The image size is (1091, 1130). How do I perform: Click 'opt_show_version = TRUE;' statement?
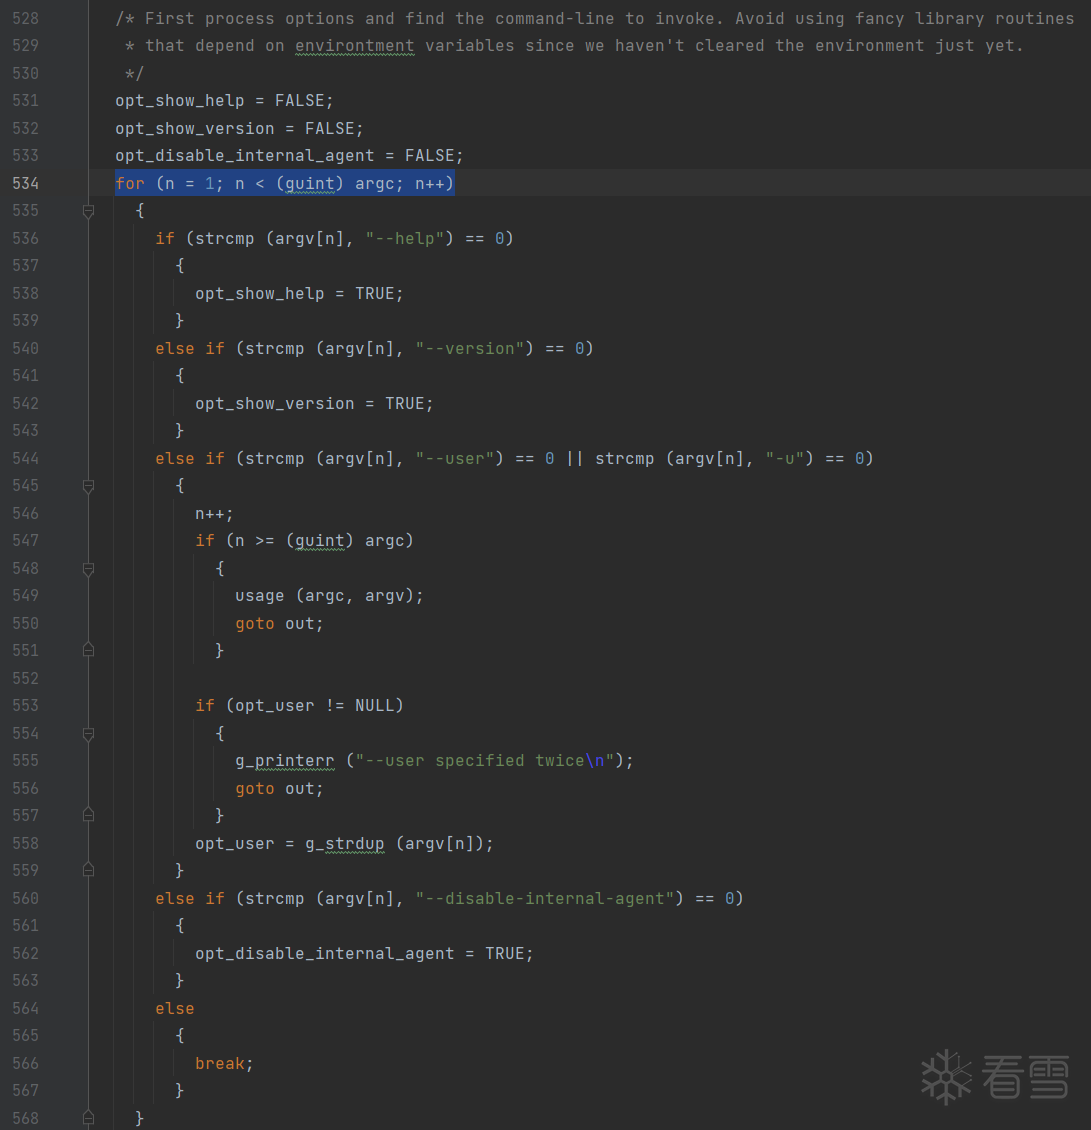pos(314,404)
